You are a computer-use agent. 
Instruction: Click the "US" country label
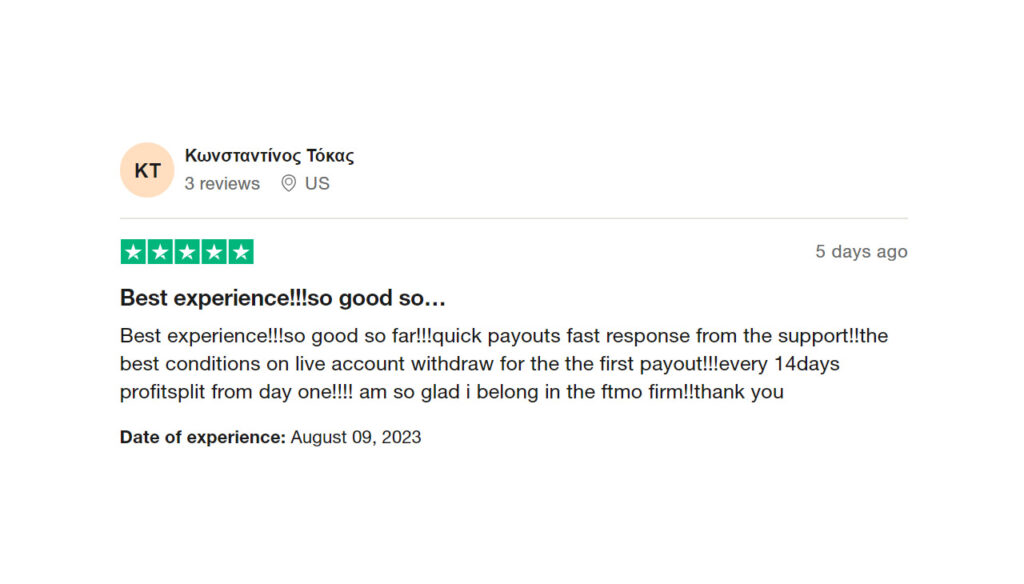click(x=317, y=183)
